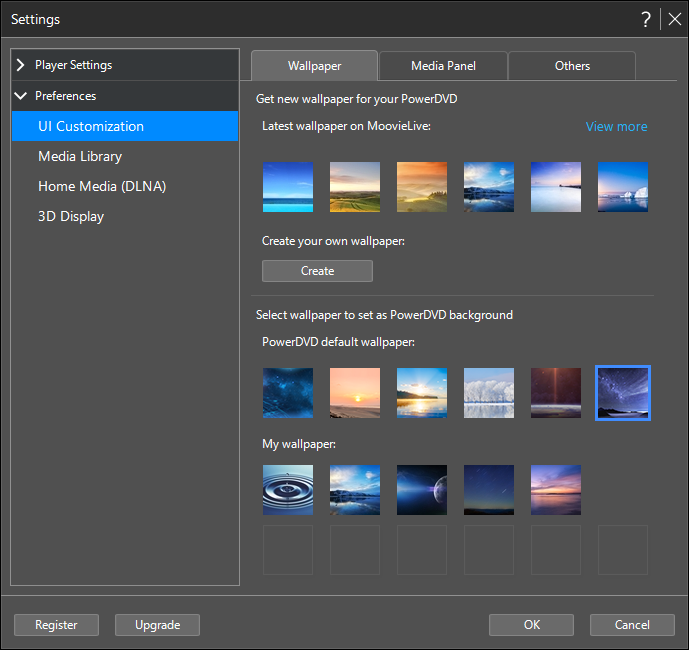Click the Upgrade button

pos(157,625)
